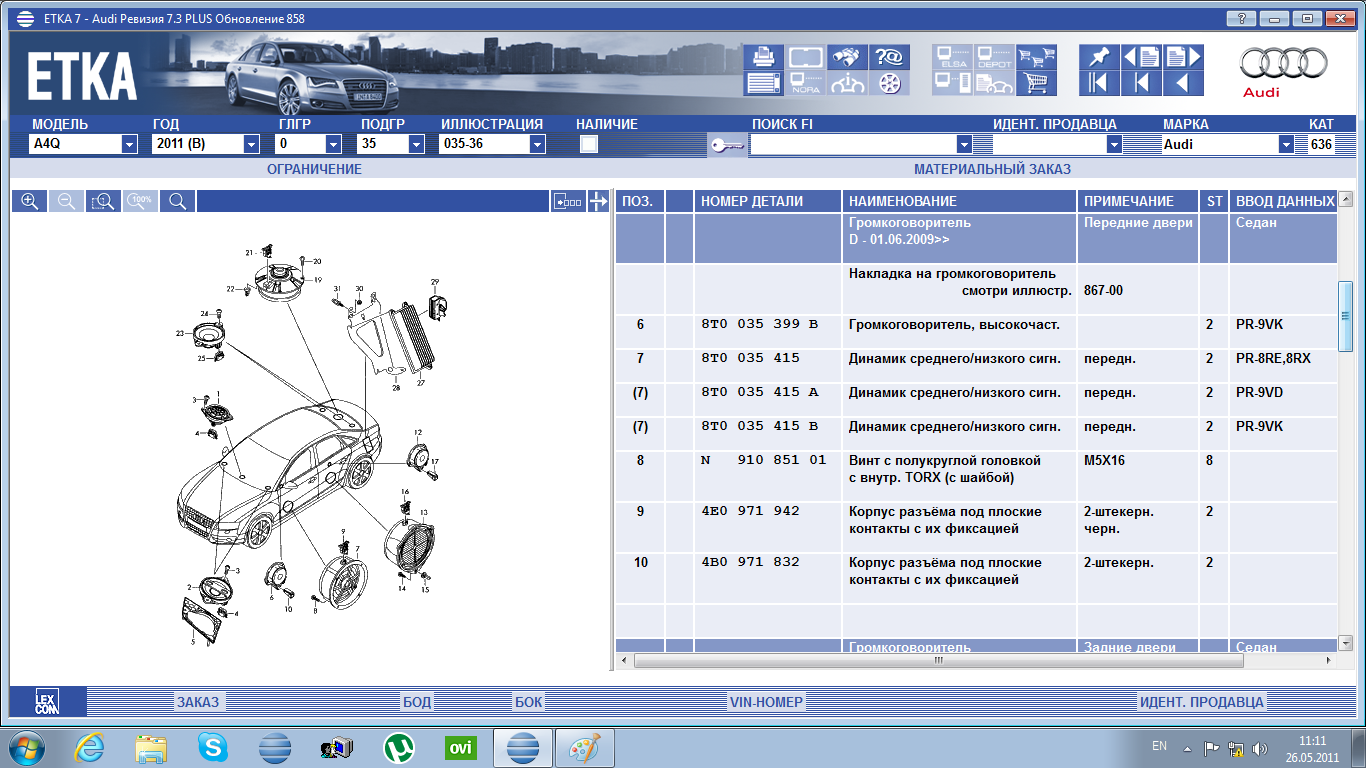1366x768 pixels.
Task: Select part number 8T0 035 399 B
Action: click(759, 324)
